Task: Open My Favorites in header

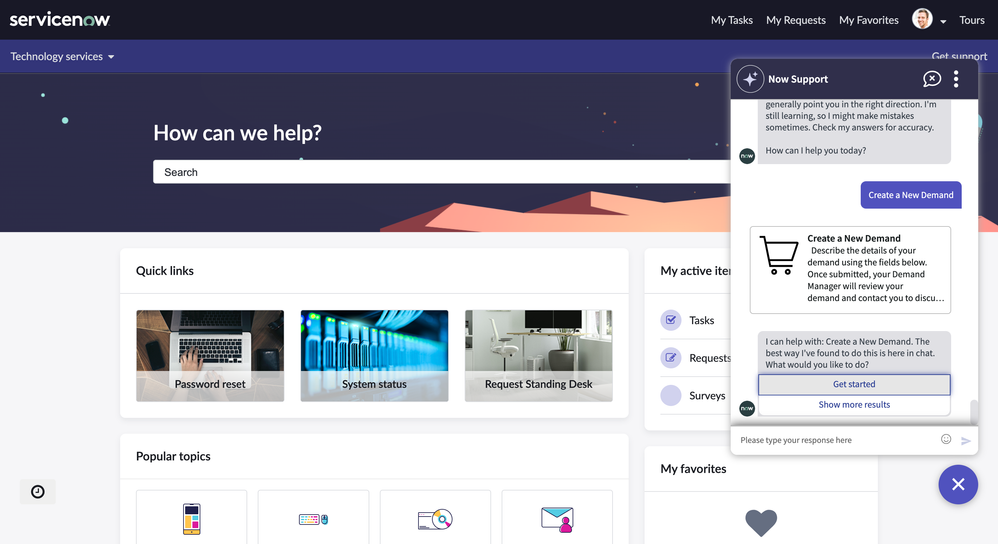Action: pyautogui.click(x=869, y=20)
